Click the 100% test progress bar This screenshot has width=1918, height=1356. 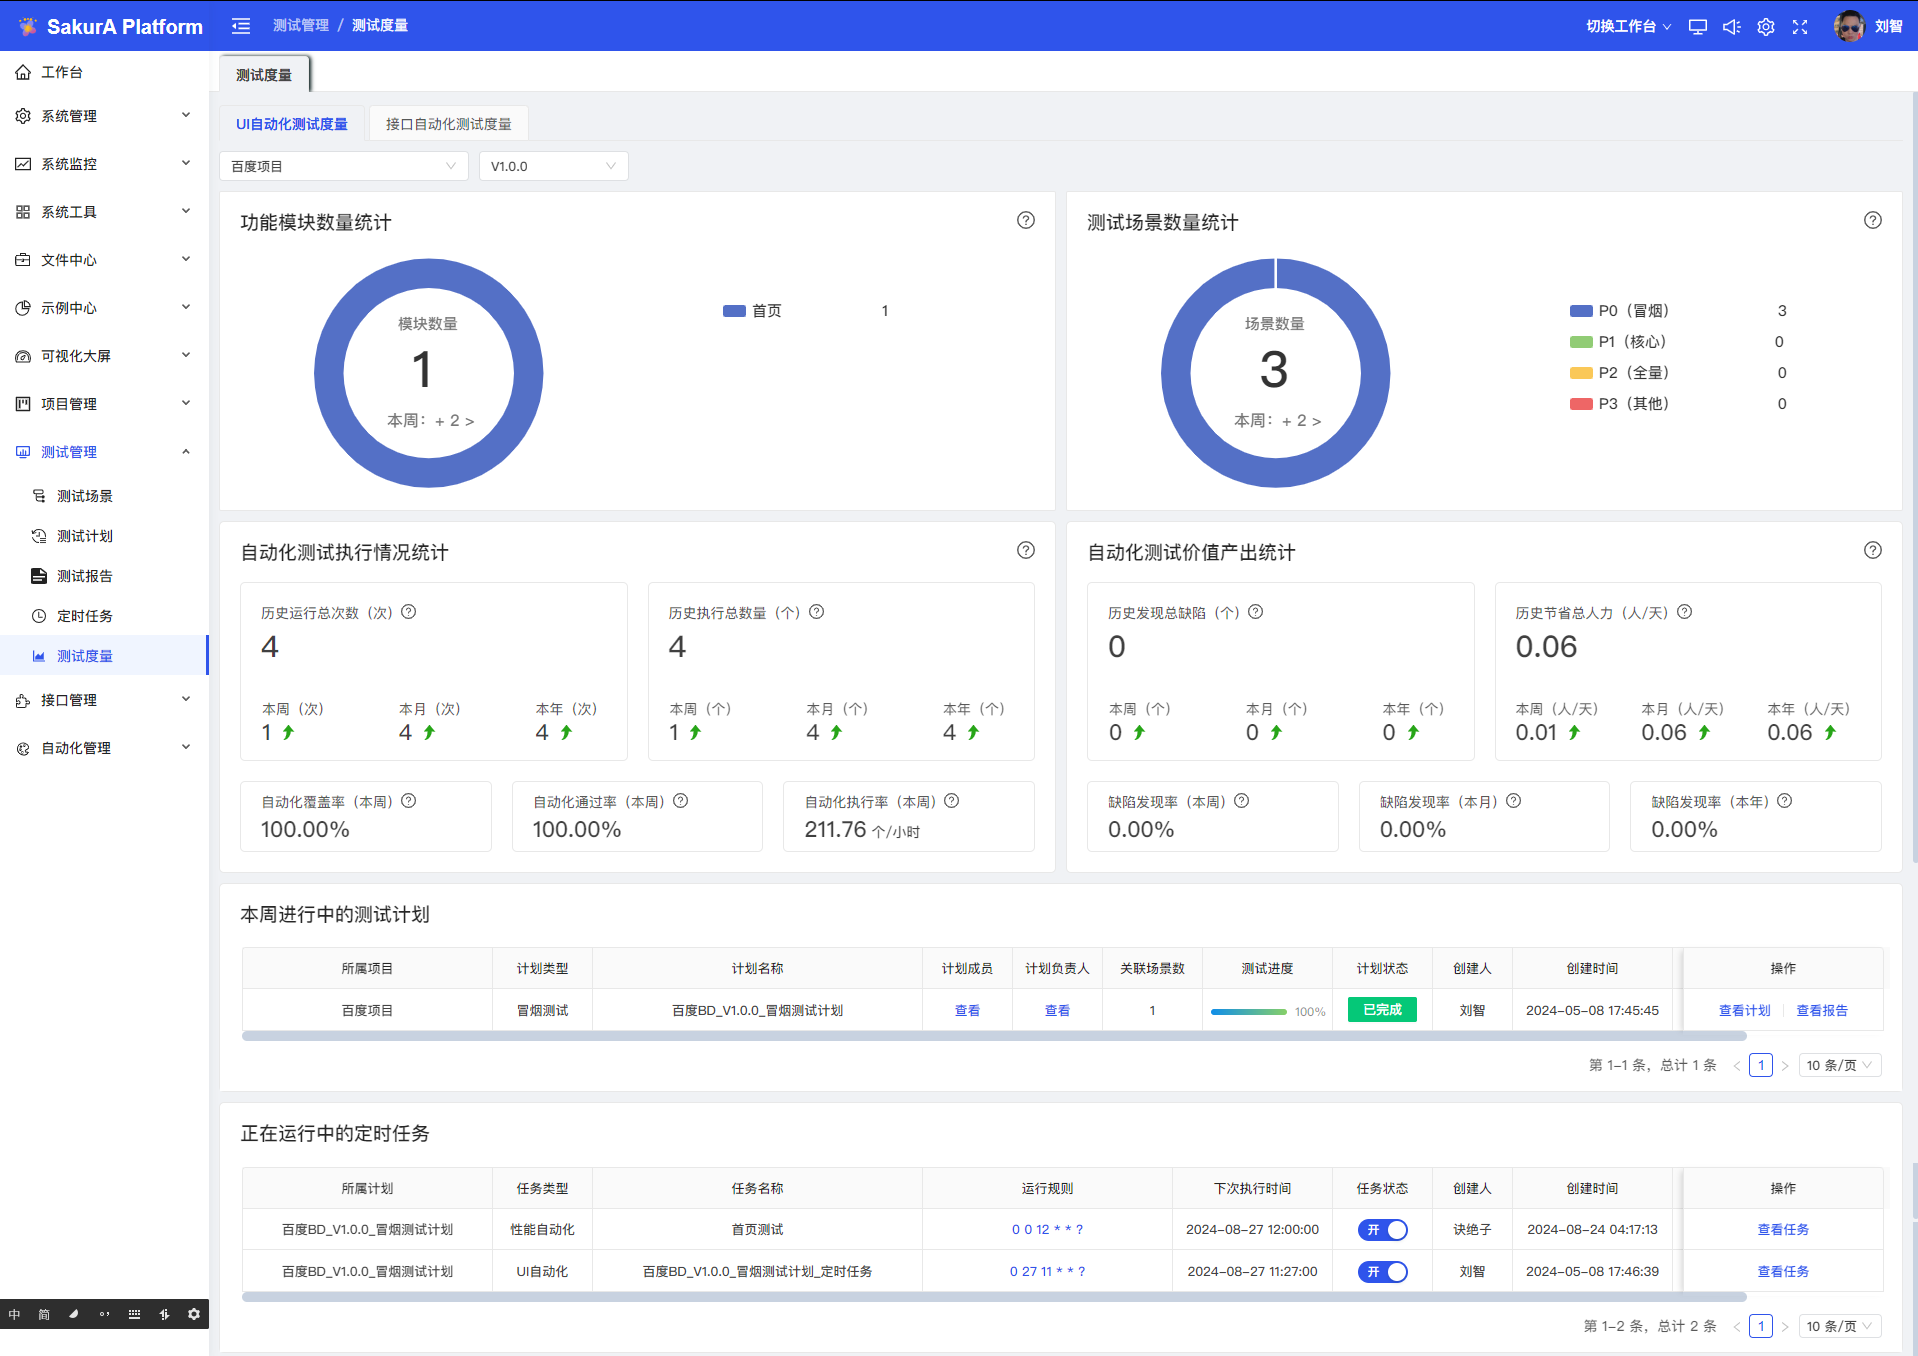[1249, 1012]
